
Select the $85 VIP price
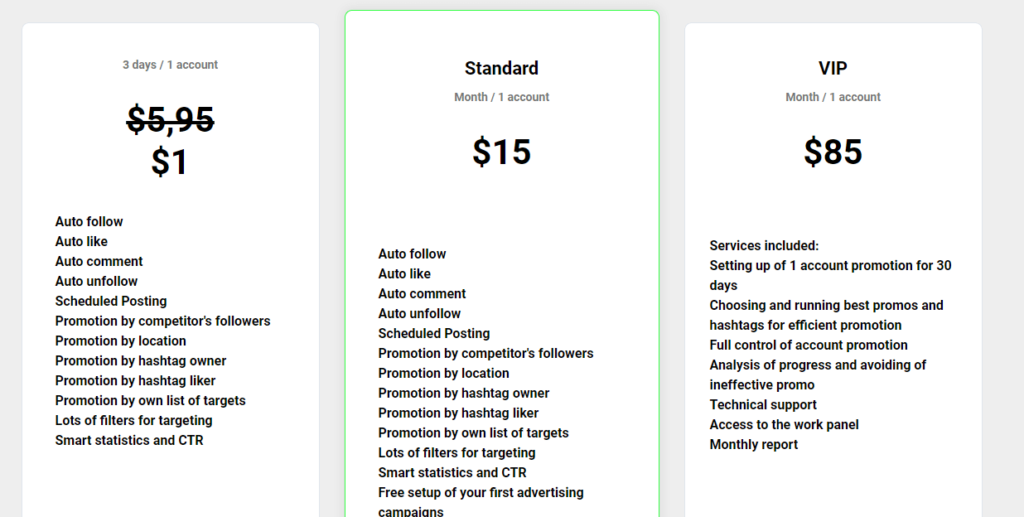click(833, 151)
